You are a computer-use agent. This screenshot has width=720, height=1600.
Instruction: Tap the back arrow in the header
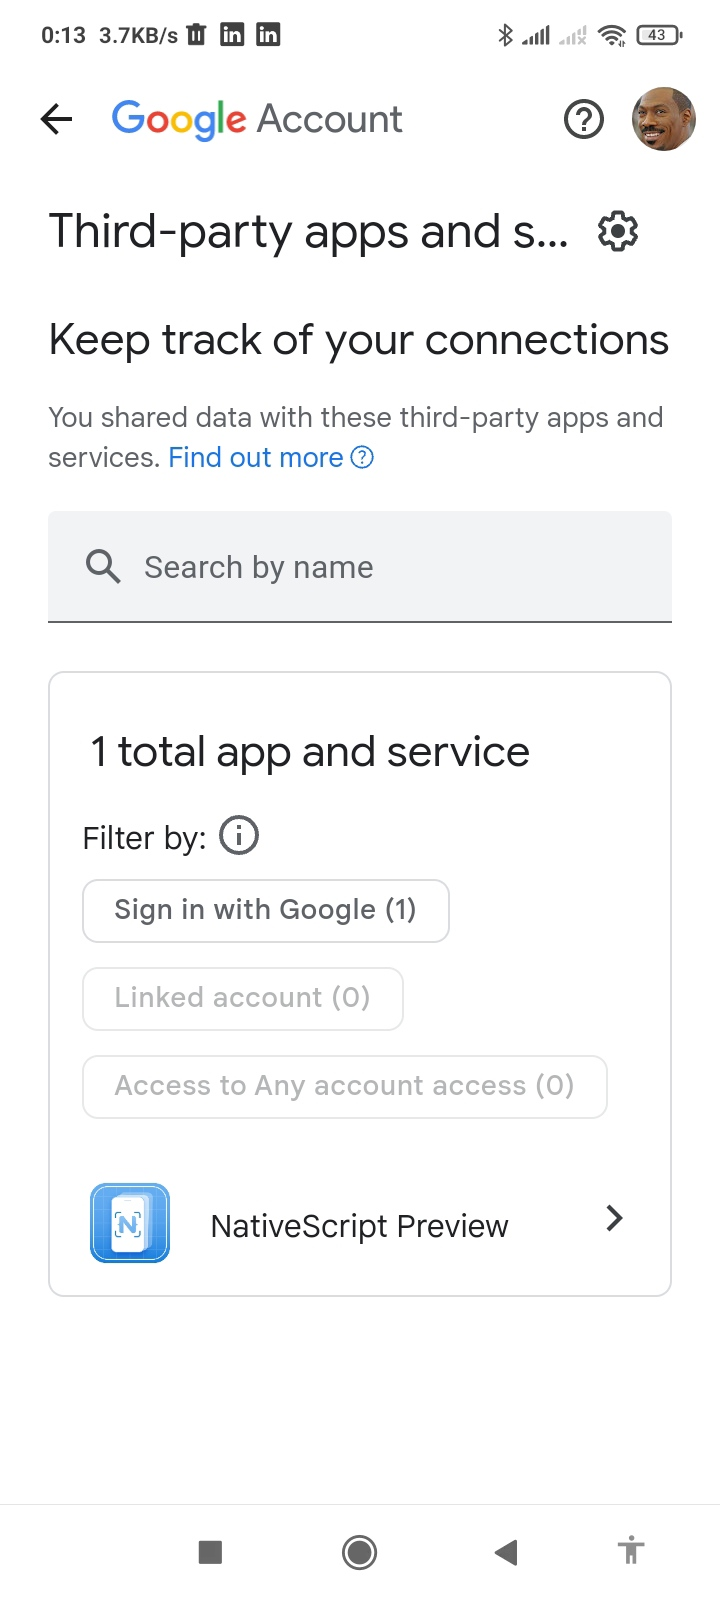pos(57,120)
